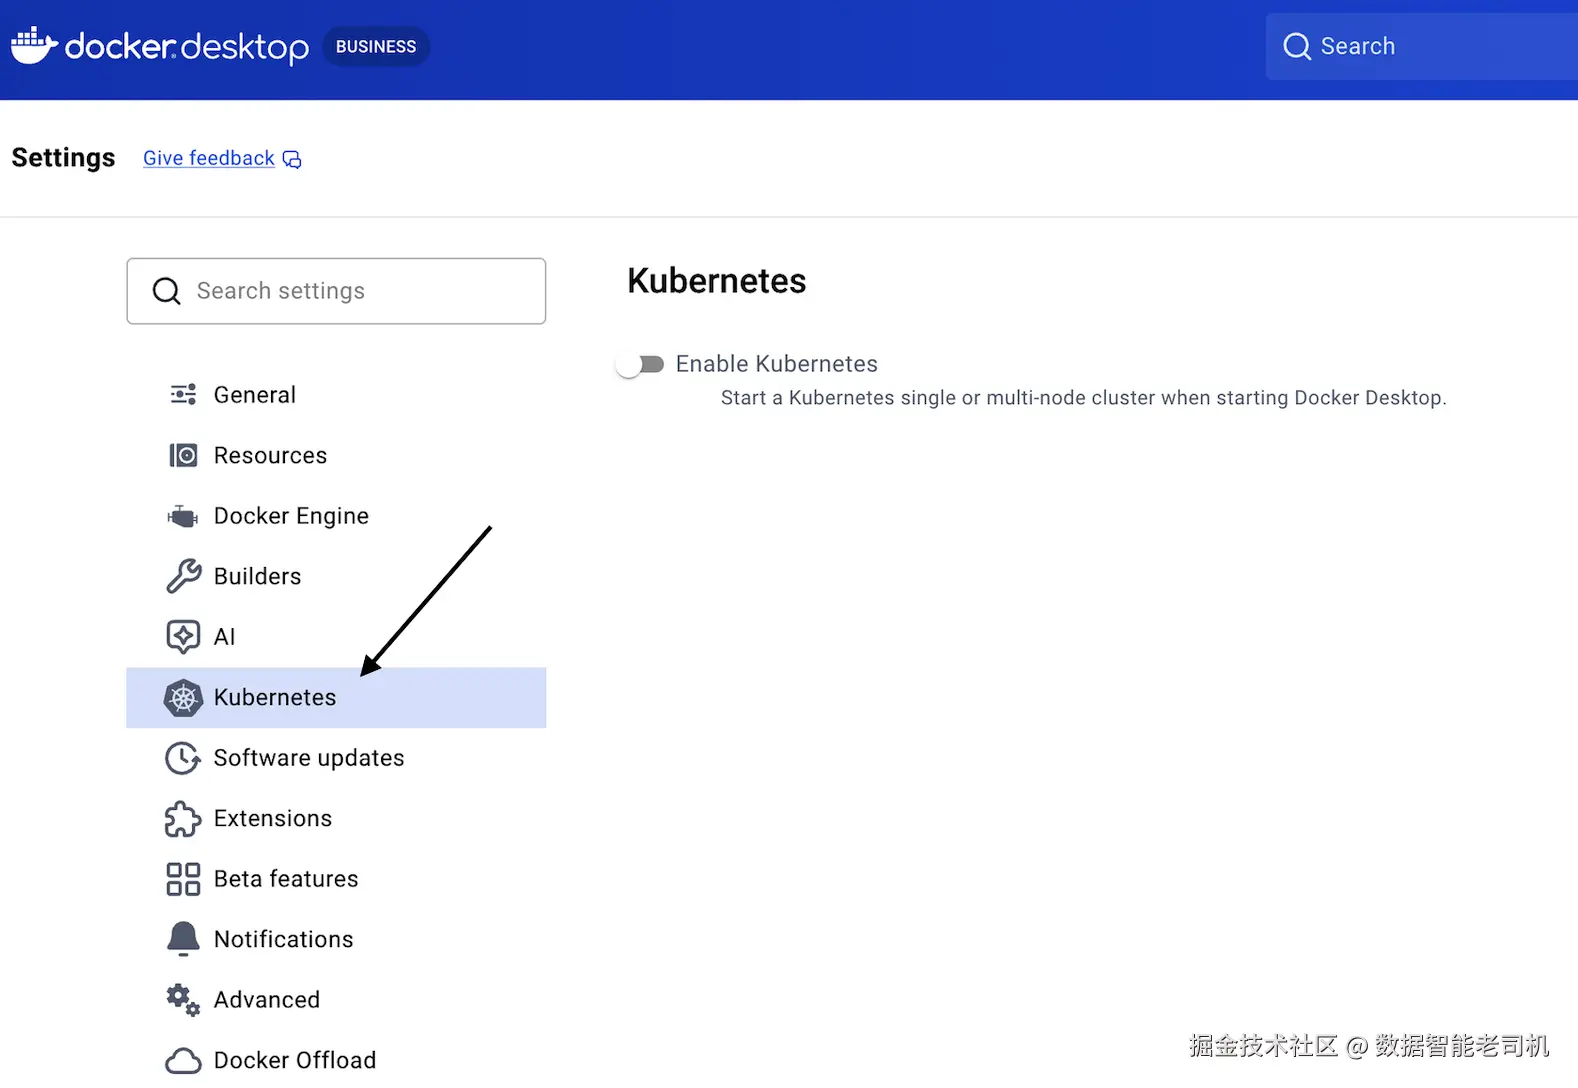Focus the Search settings input field
1578x1088 pixels.
tap(336, 291)
